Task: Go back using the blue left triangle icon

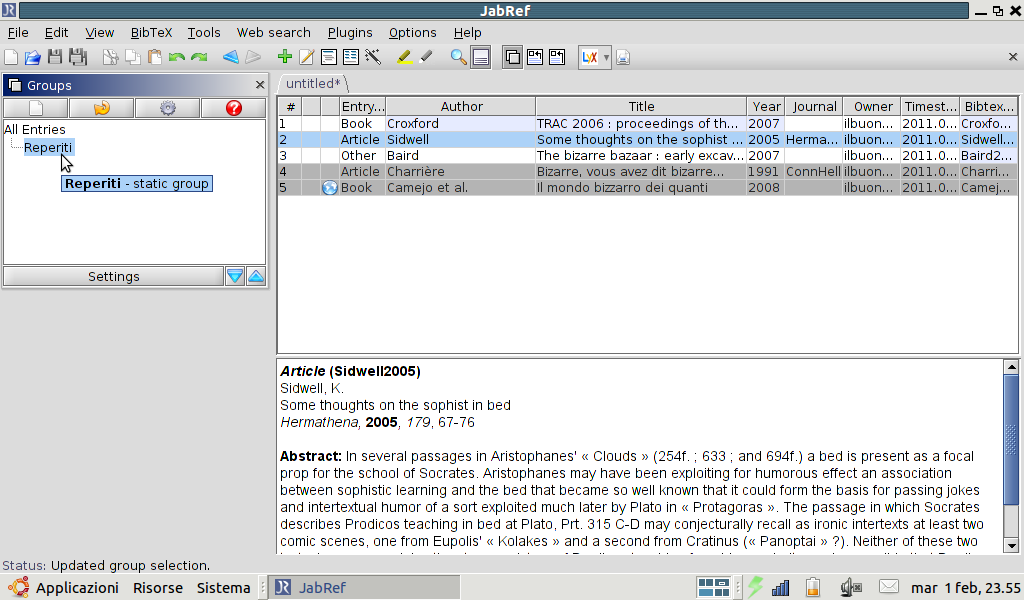Action: pos(231,57)
